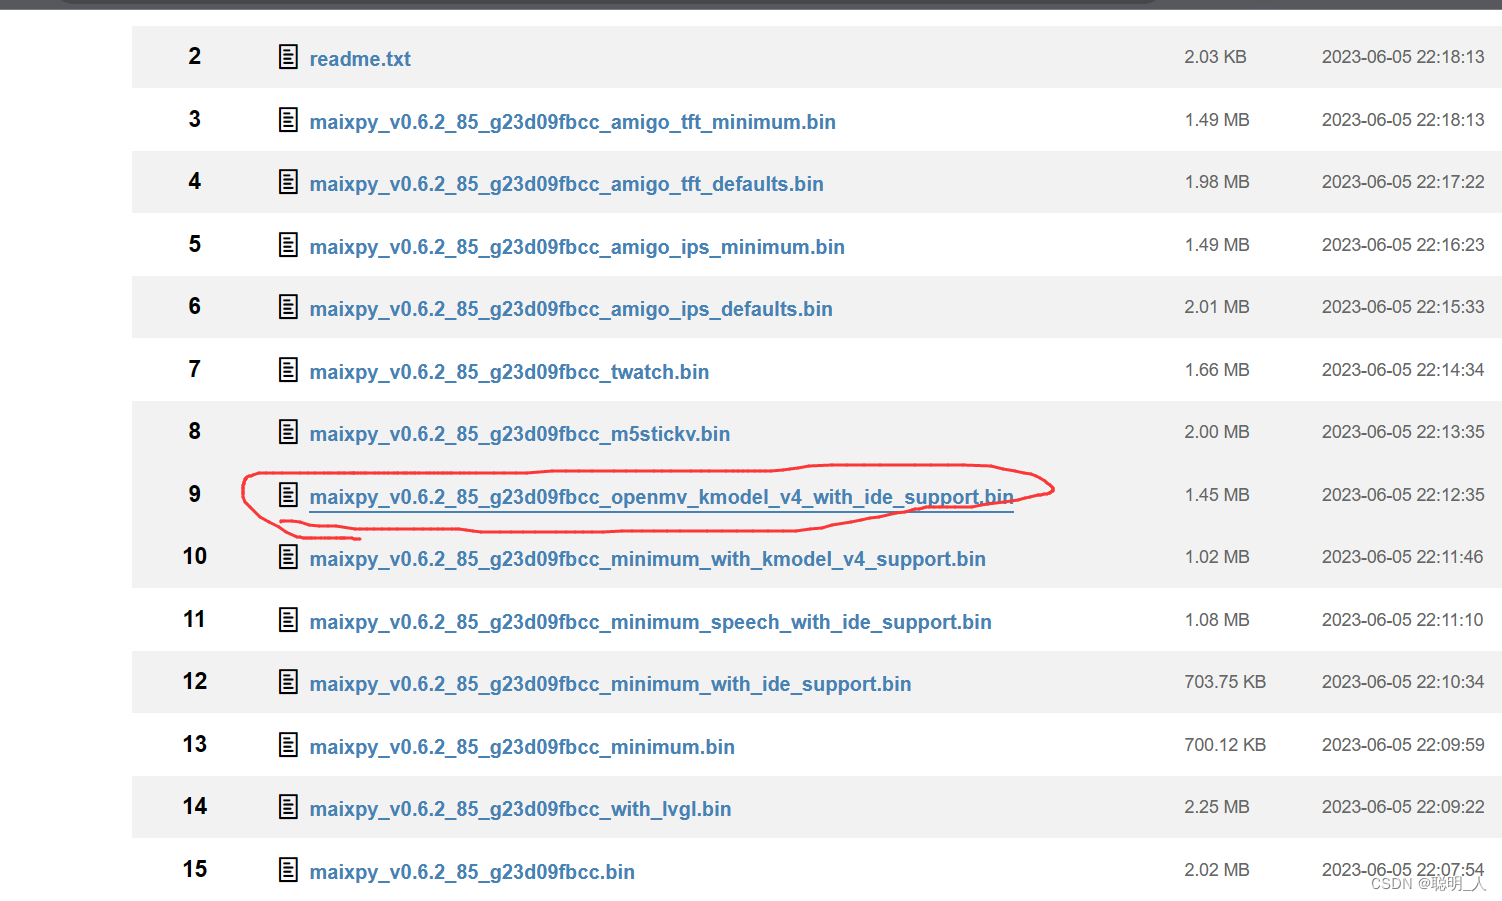
Task: Download the with_lvgl.bin firmware file
Action: (520, 809)
